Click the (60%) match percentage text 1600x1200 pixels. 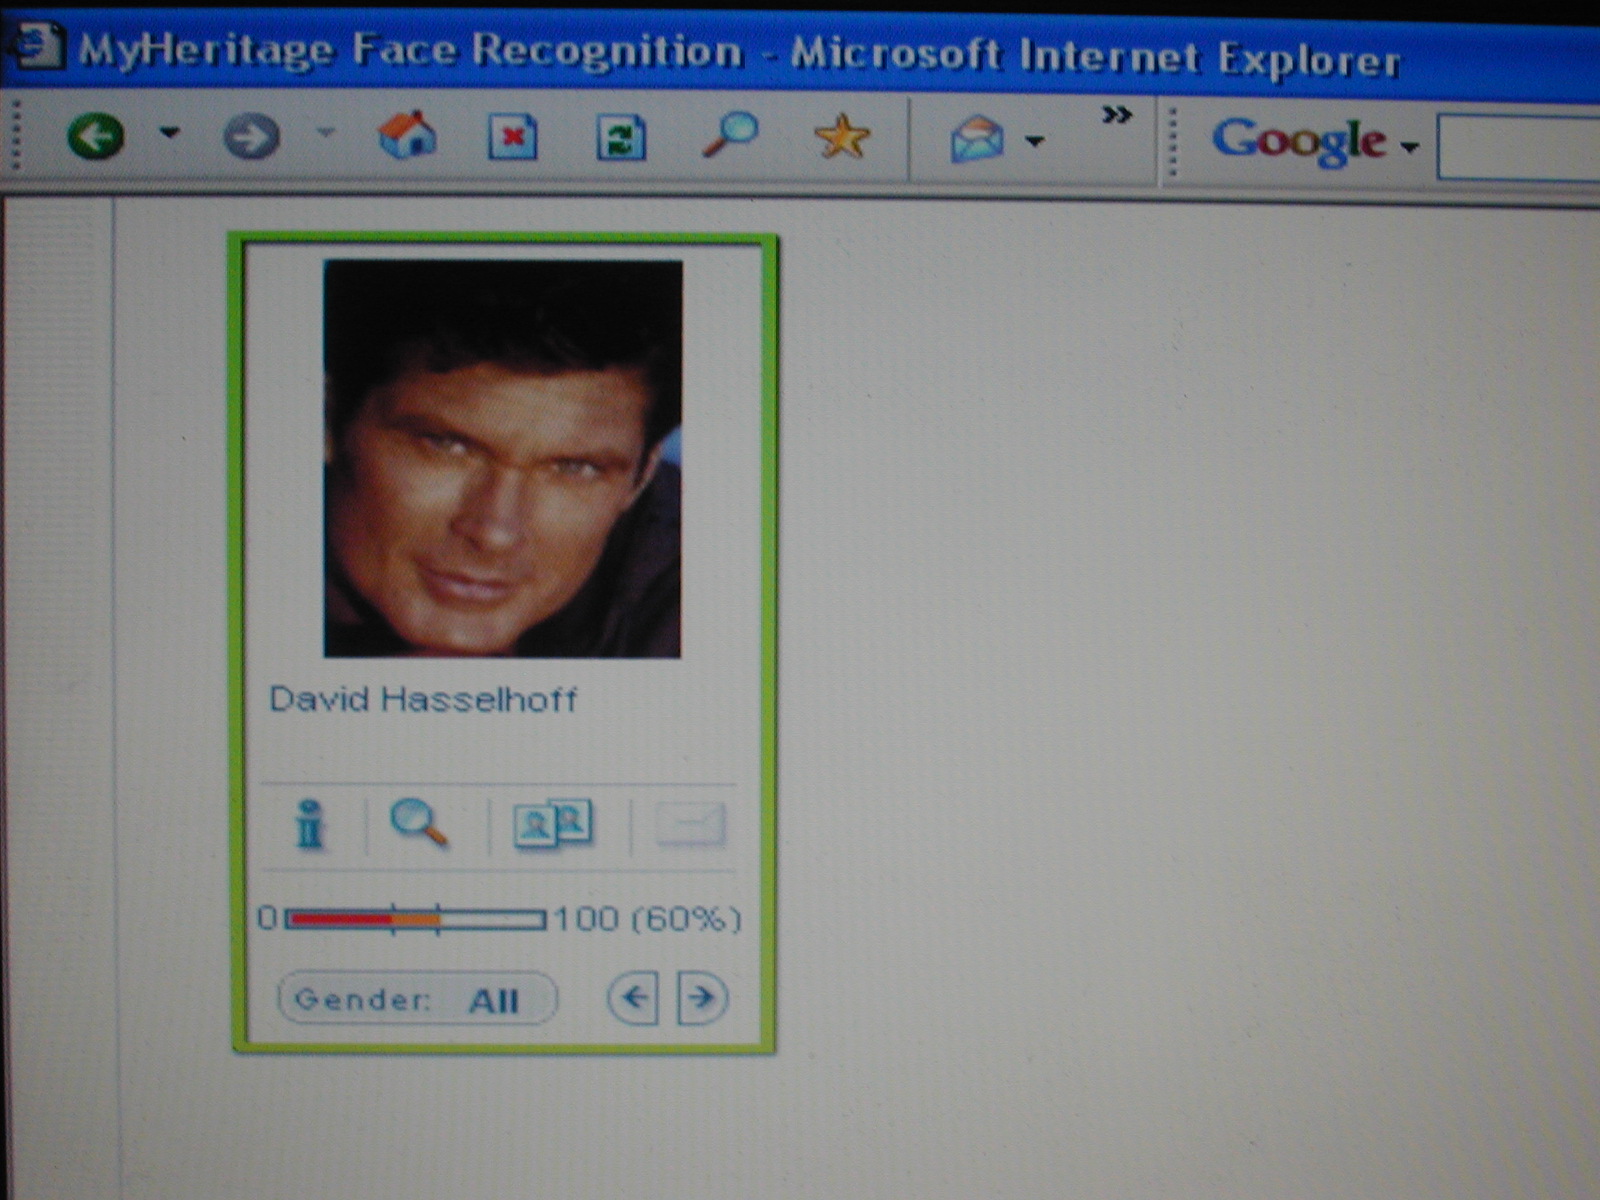(687, 919)
